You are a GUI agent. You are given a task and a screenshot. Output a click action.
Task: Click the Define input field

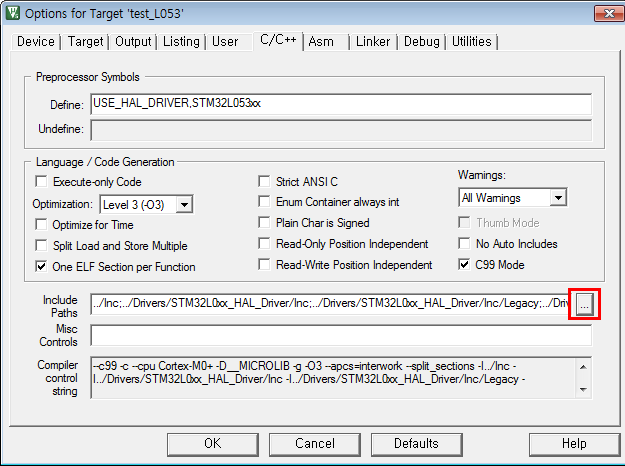click(341, 104)
